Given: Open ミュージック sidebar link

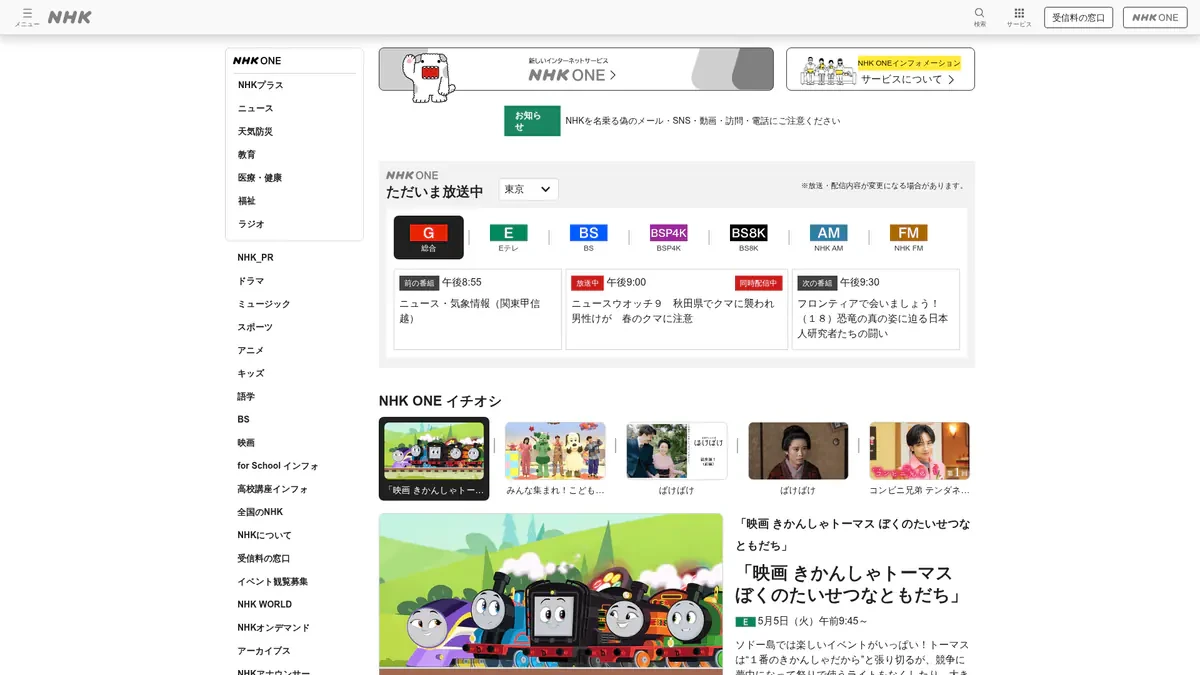Looking at the screenshot, I should click(264, 304).
